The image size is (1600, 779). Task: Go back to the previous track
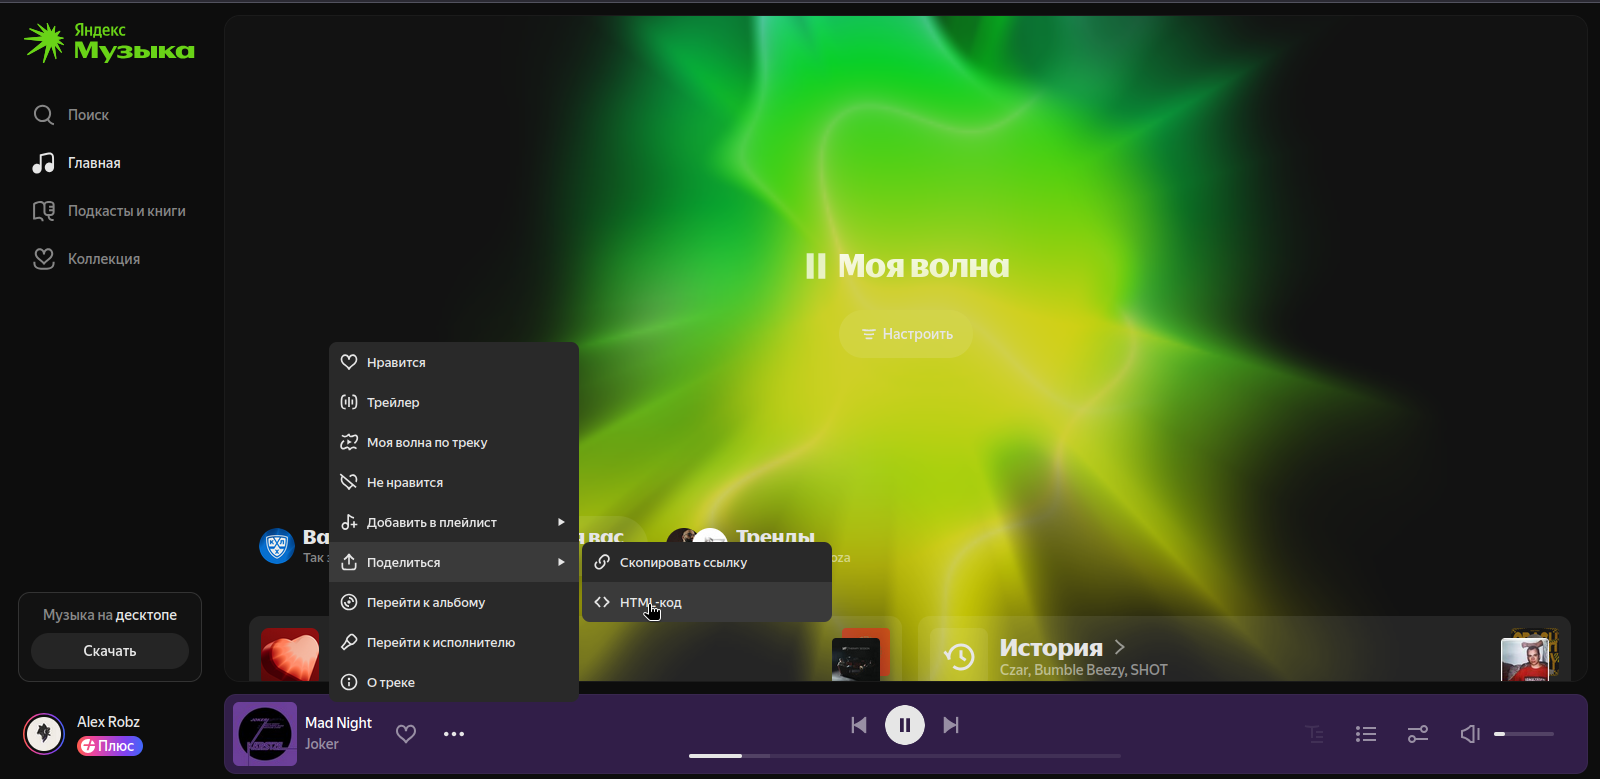point(859,725)
